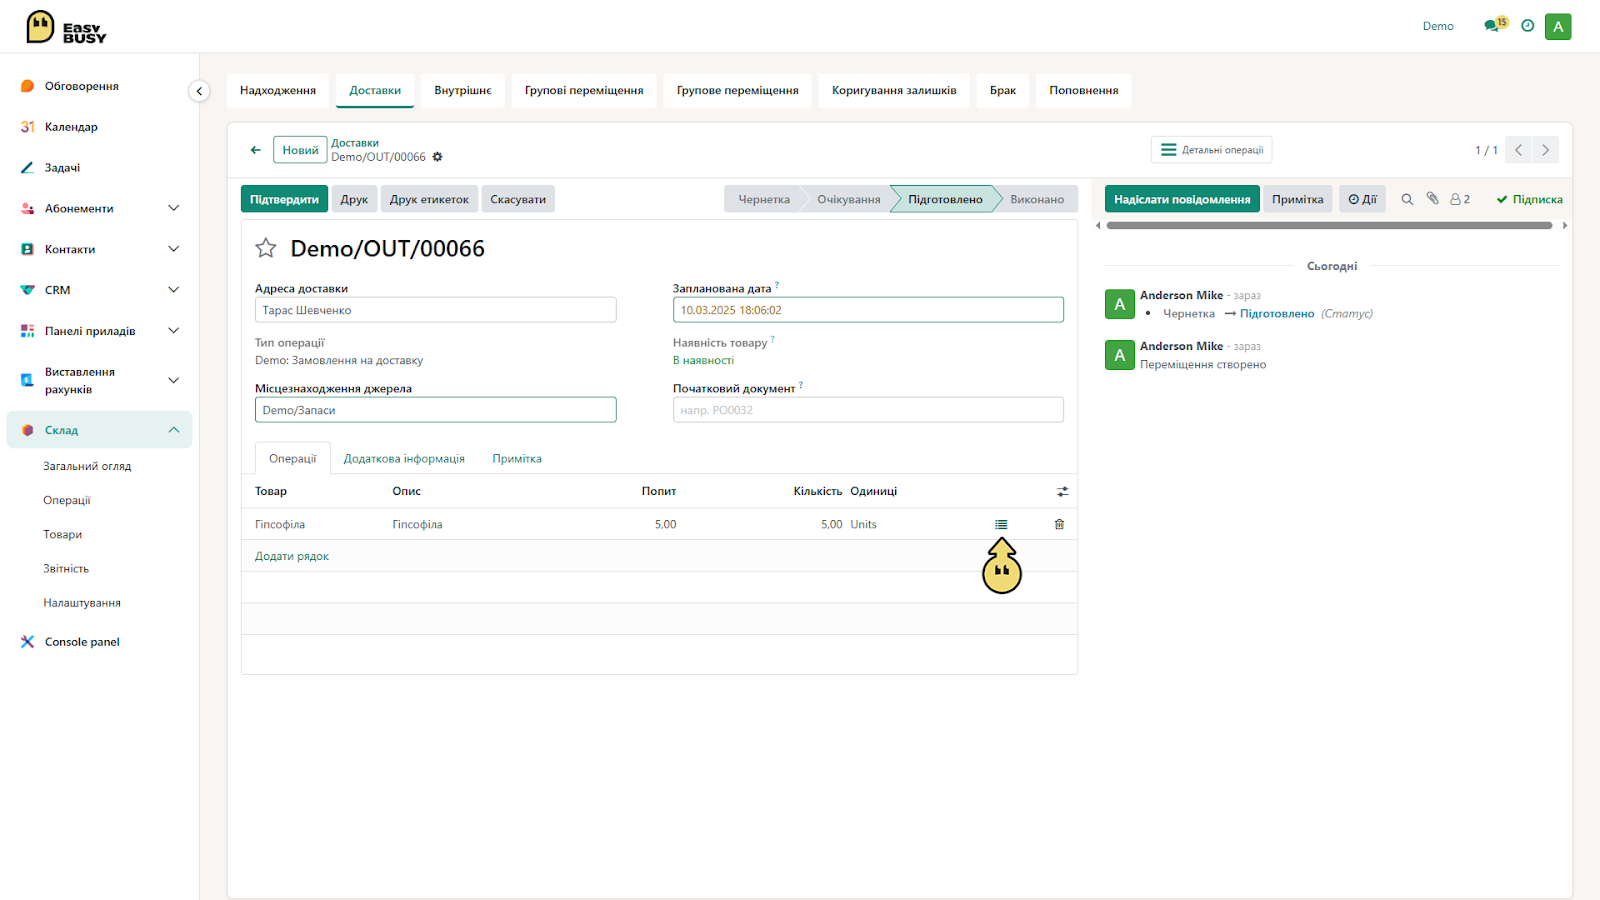
Task: Switch to Внутрішнє tab
Action: point(463,90)
